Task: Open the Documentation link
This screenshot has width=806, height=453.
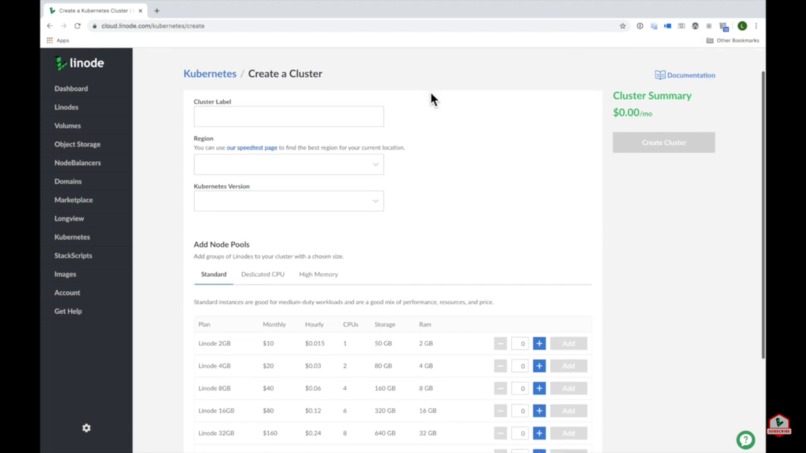Action: (691, 75)
